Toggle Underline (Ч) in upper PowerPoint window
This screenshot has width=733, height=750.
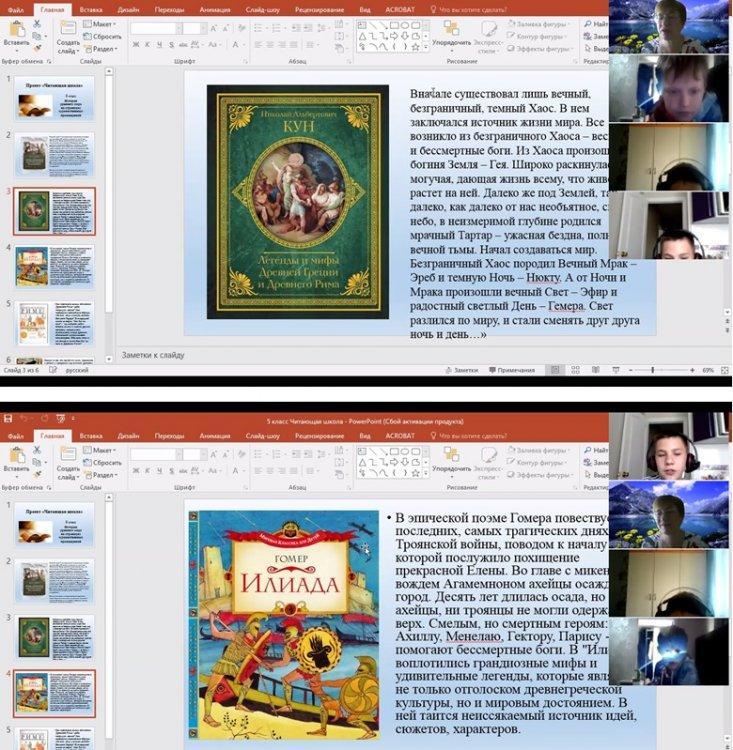click(159, 44)
